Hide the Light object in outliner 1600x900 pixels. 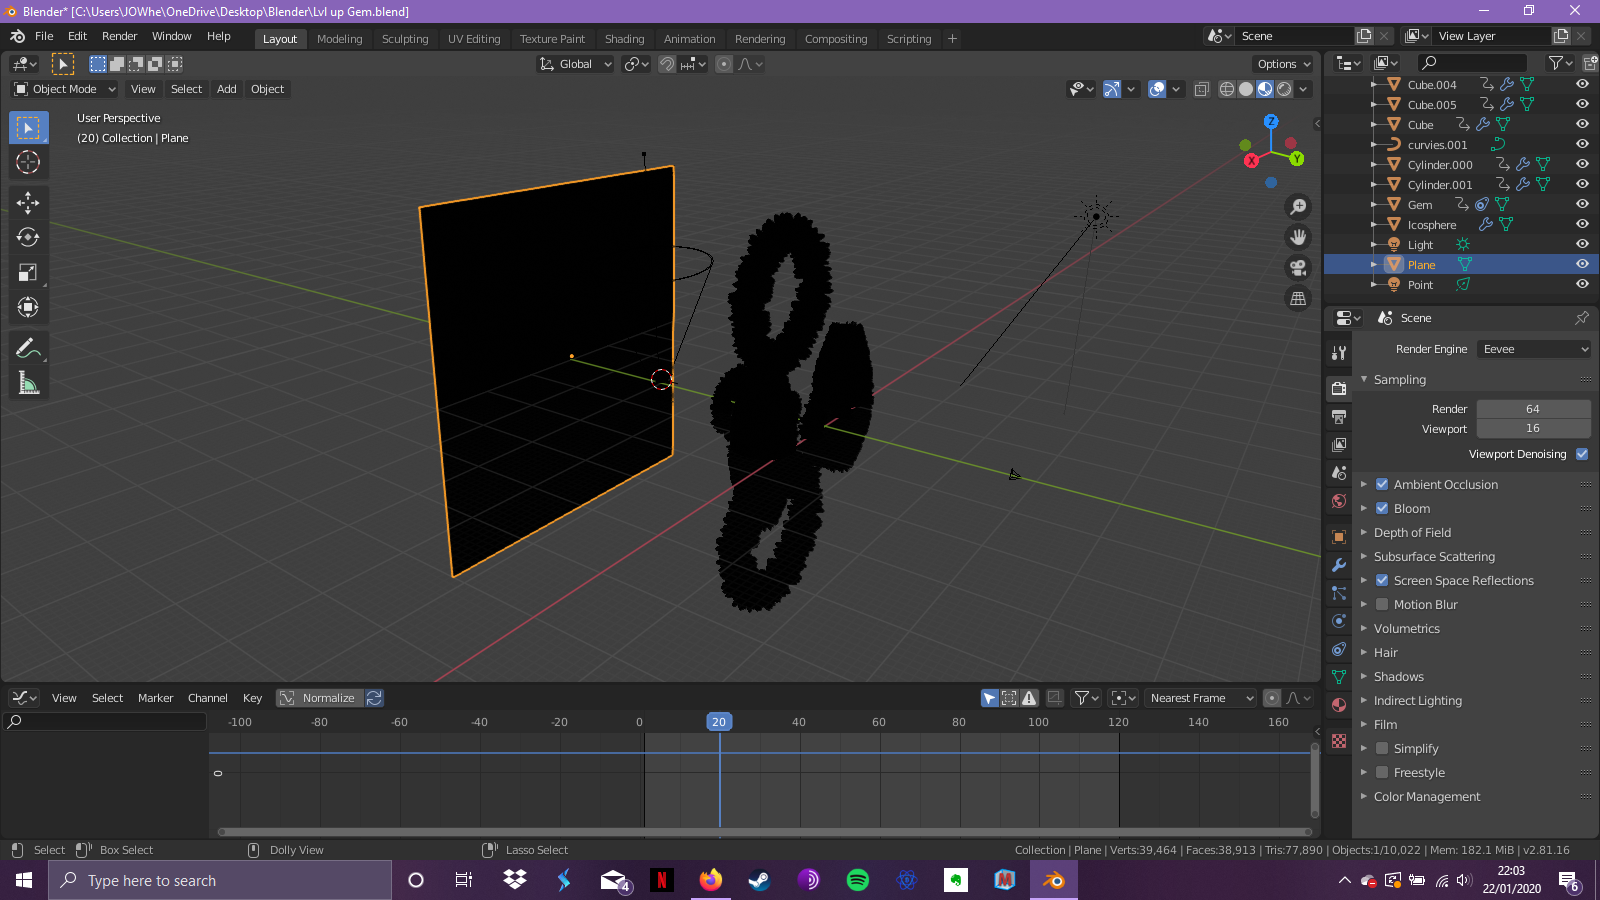point(1582,244)
